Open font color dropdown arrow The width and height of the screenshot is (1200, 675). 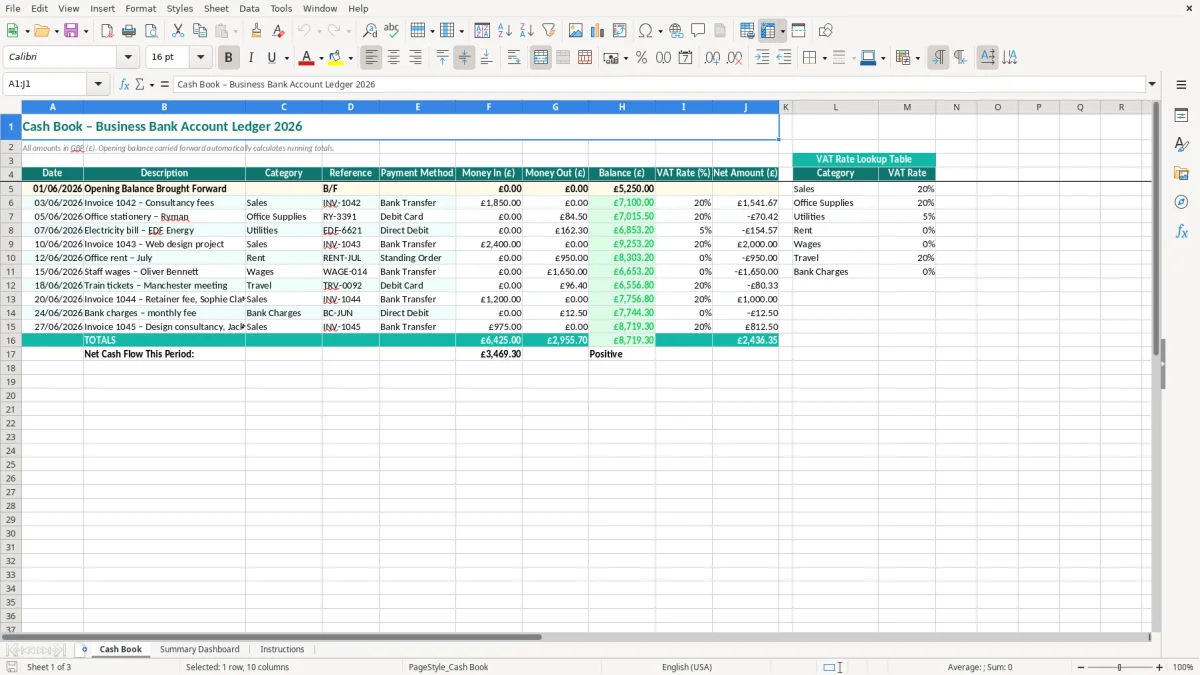tap(321, 58)
